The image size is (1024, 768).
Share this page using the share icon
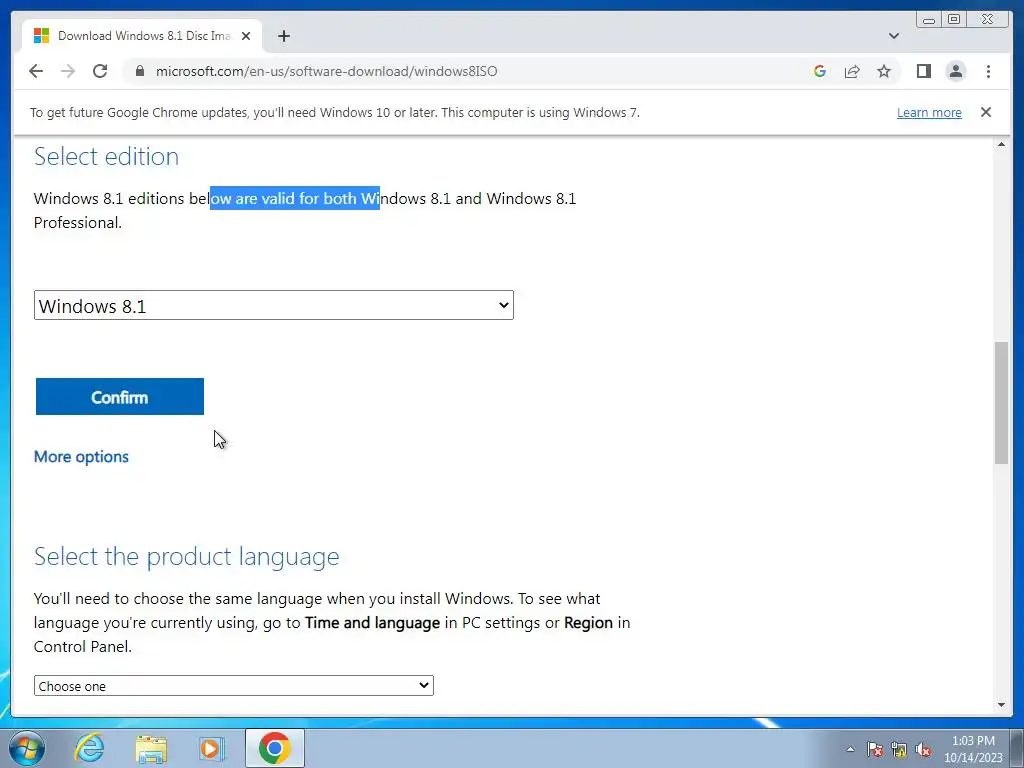point(852,71)
